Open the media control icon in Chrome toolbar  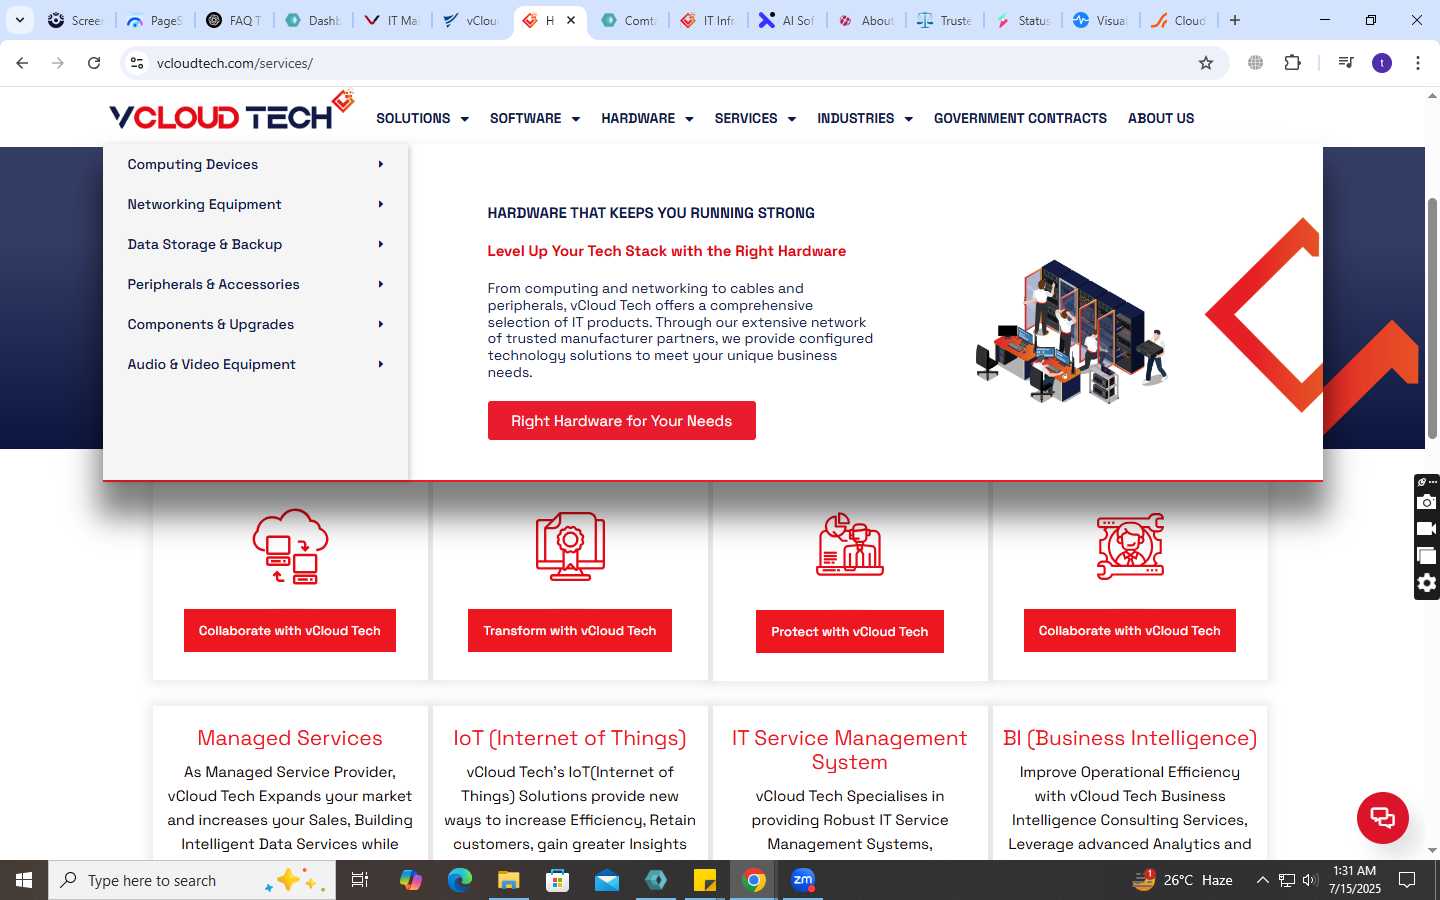click(x=1346, y=63)
